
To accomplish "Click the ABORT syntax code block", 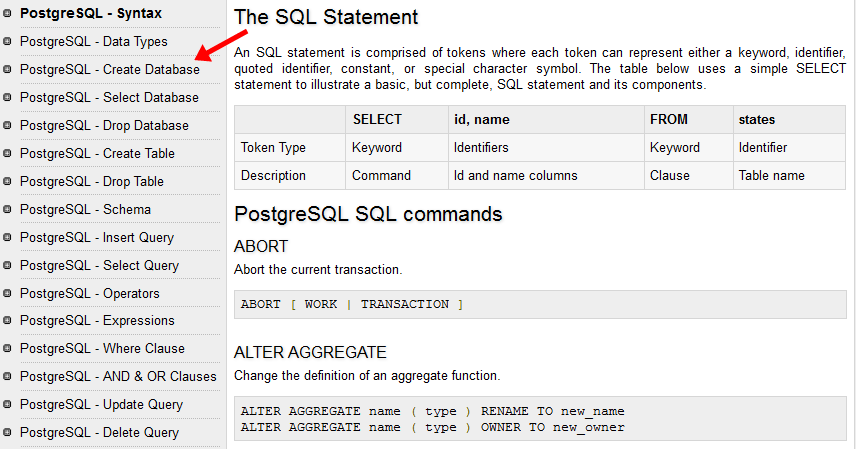I will 539,304.
